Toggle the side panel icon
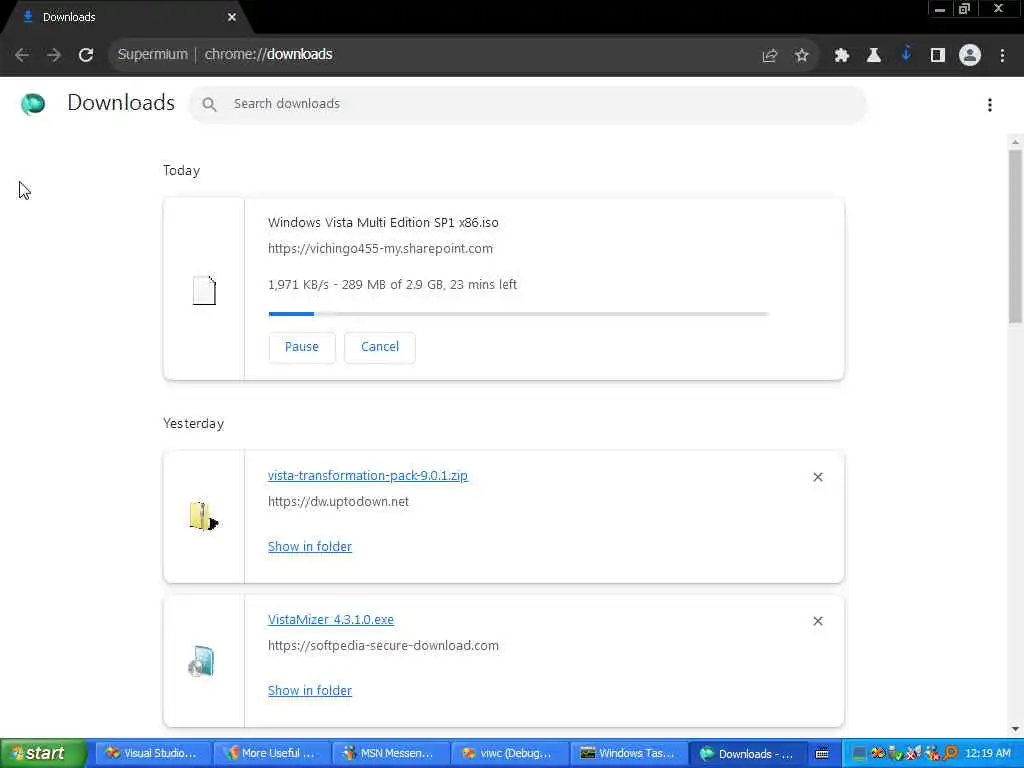This screenshot has width=1024, height=768. [938, 56]
